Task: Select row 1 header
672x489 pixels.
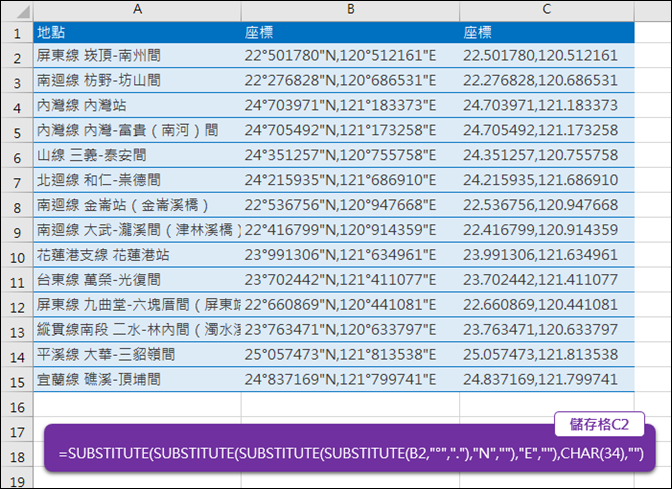Action: coord(17,33)
